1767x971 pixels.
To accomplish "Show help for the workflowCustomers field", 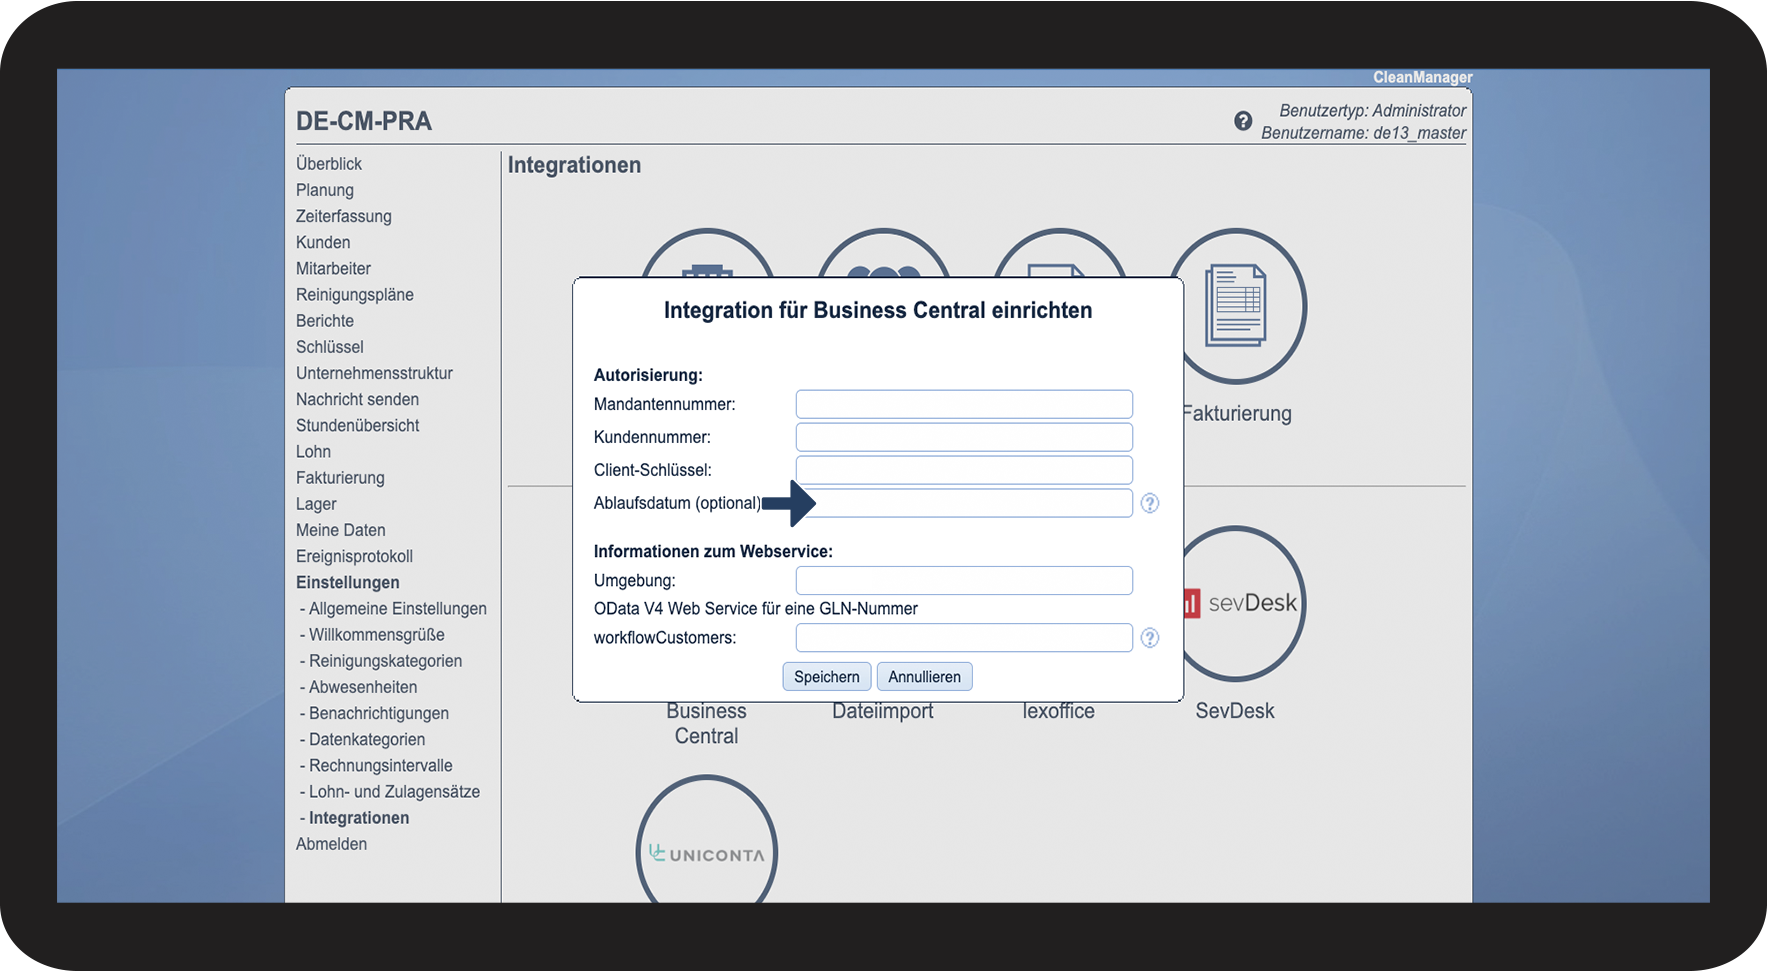I will point(1150,638).
